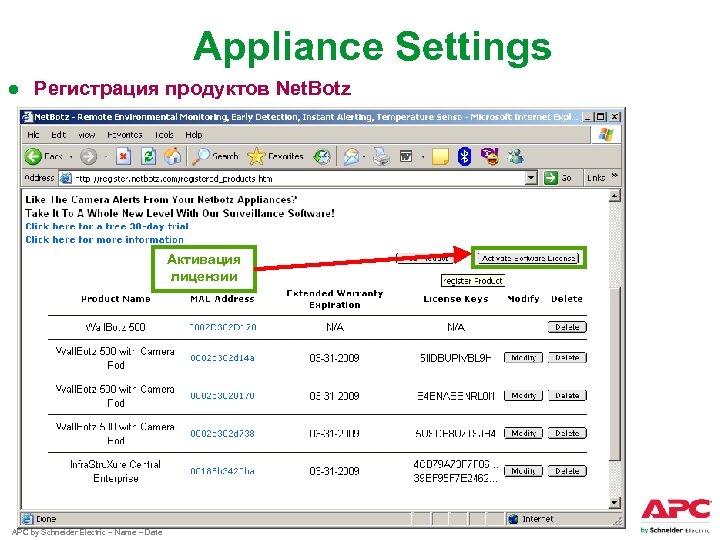Click the vertical scrollbar thumb

(x=615, y=373)
